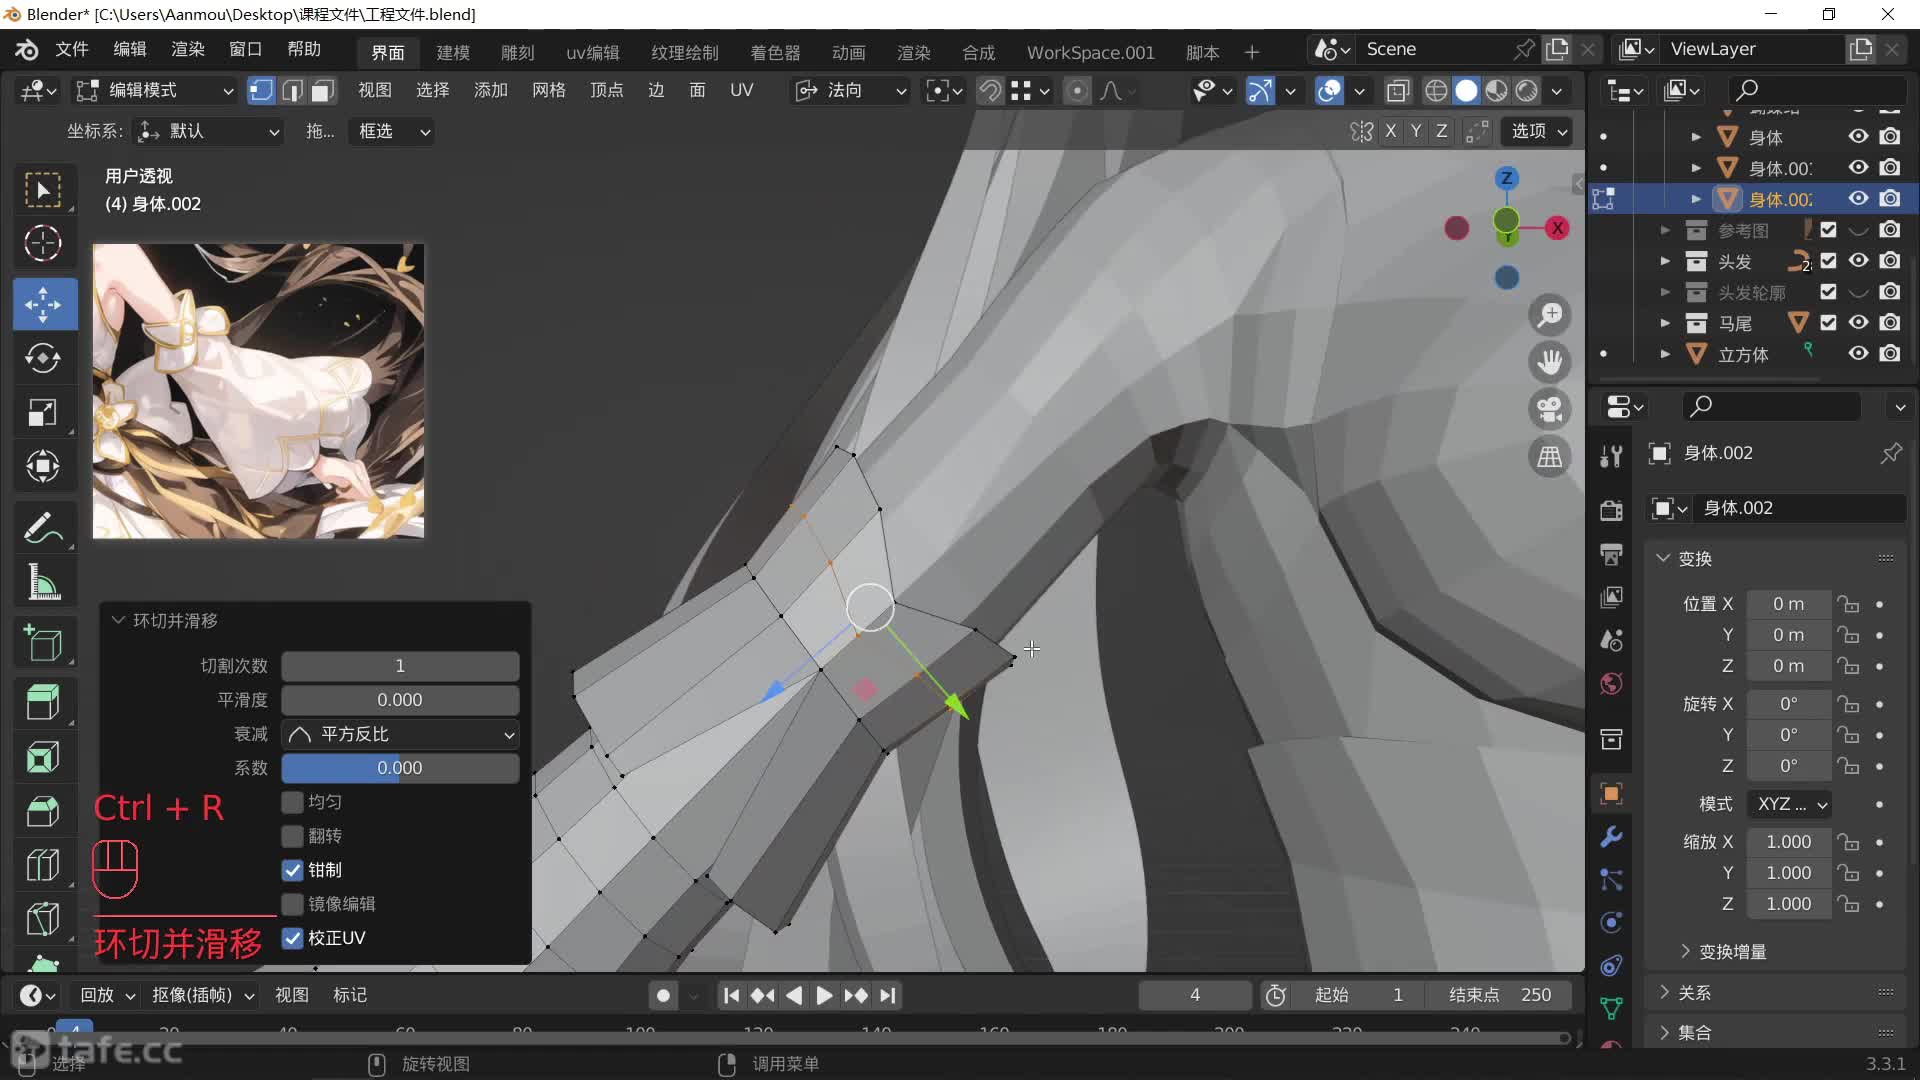Toggle proportional editing

[1077, 91]
